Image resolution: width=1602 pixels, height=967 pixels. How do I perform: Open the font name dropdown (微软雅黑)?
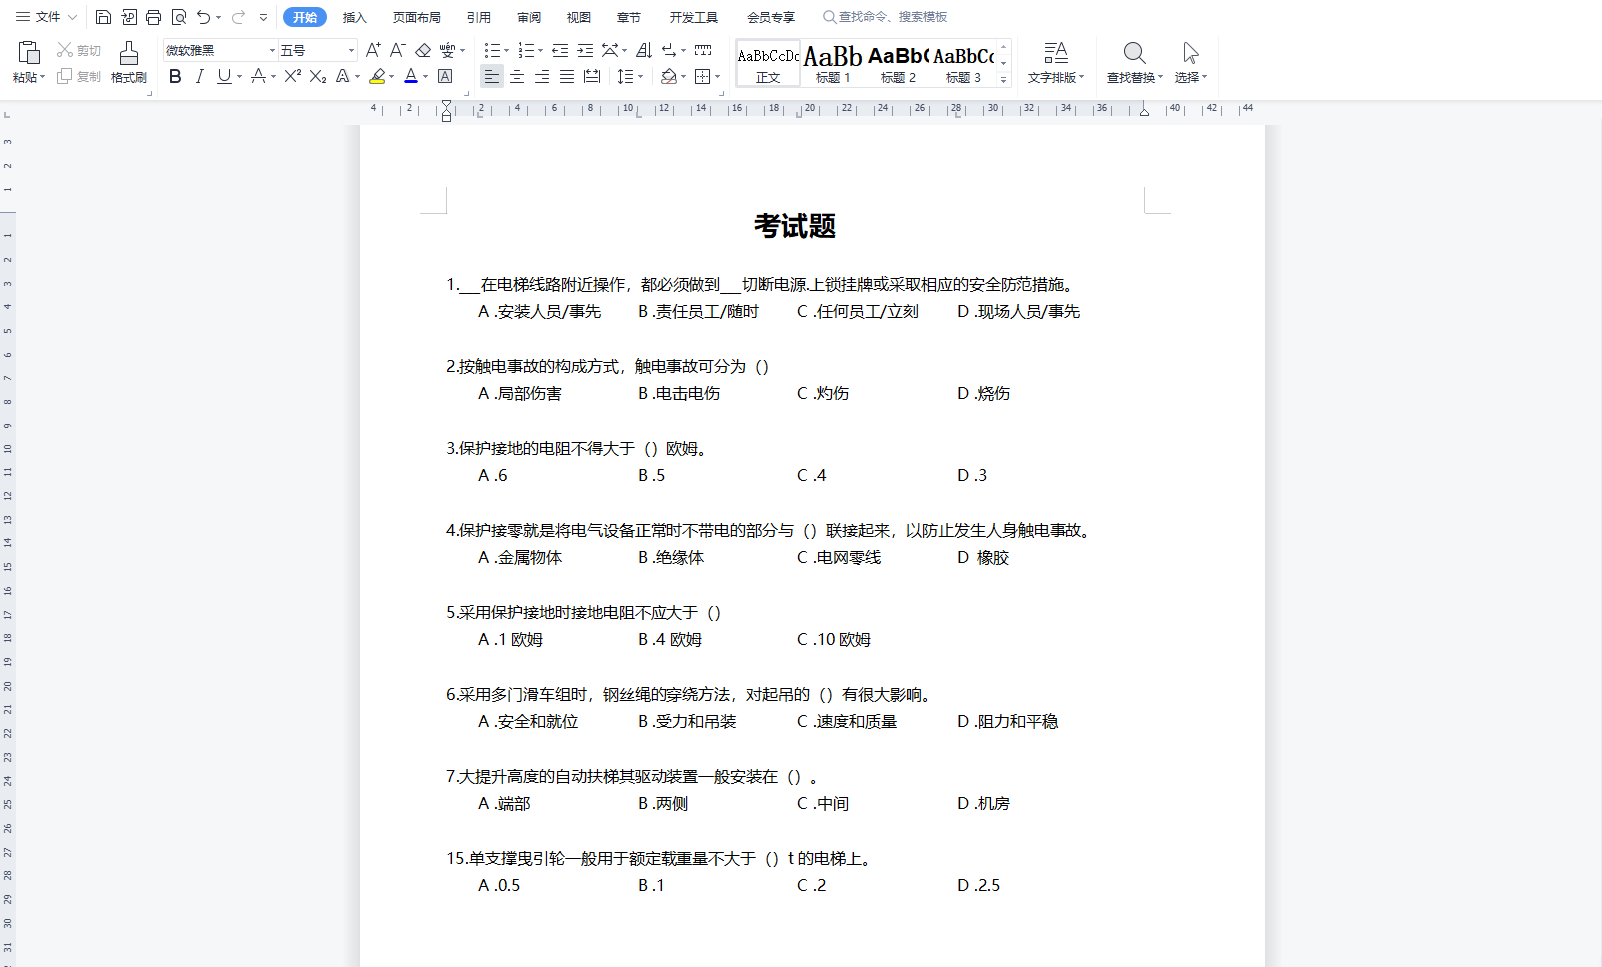pyautogui.click(x=272, y=50)
